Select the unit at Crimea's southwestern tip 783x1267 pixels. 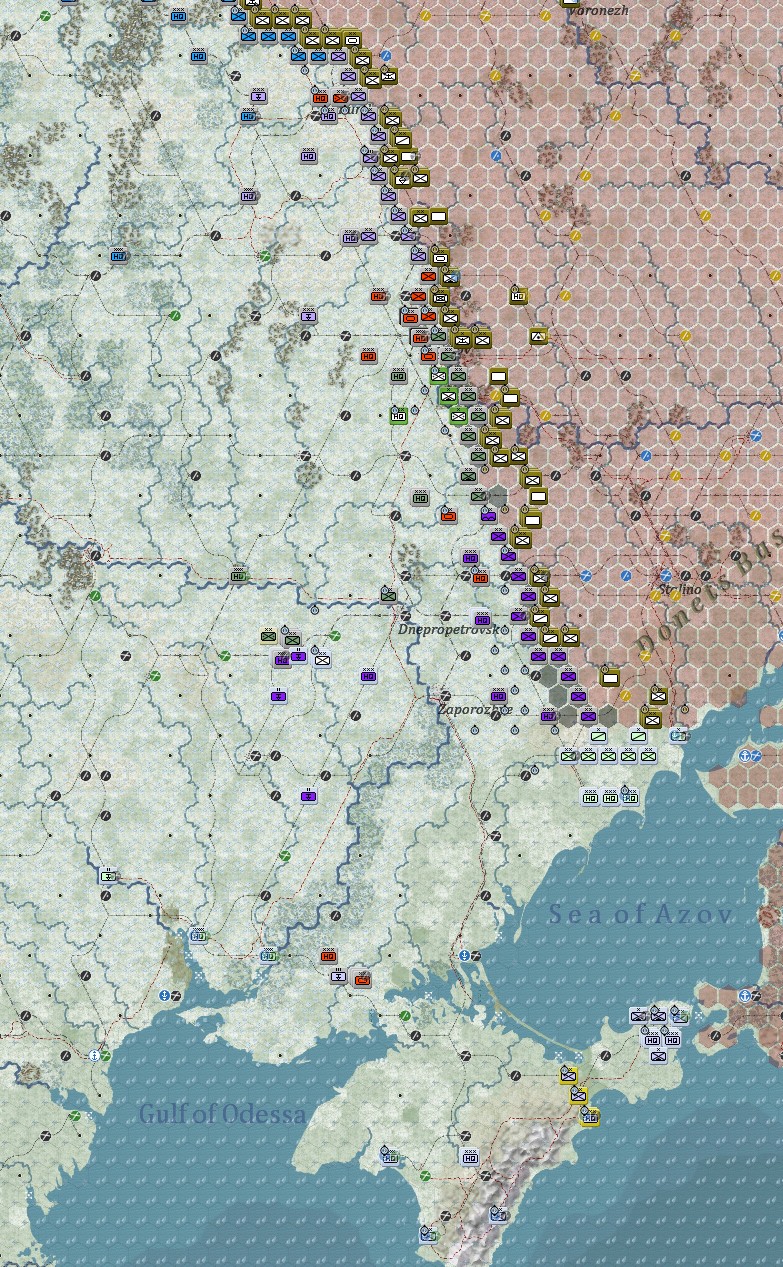pyautogui.click(x=428, y=1235)
